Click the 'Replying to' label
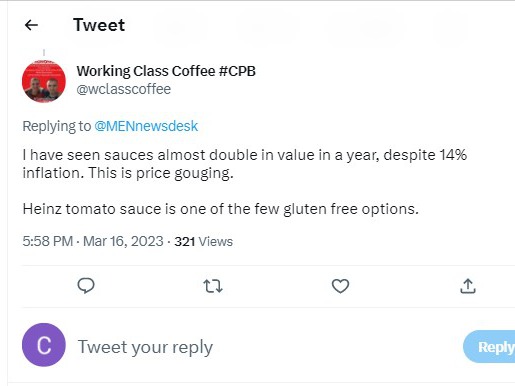Image resolution: width=515 pixels, height=386 pixels. click(57, 126)
